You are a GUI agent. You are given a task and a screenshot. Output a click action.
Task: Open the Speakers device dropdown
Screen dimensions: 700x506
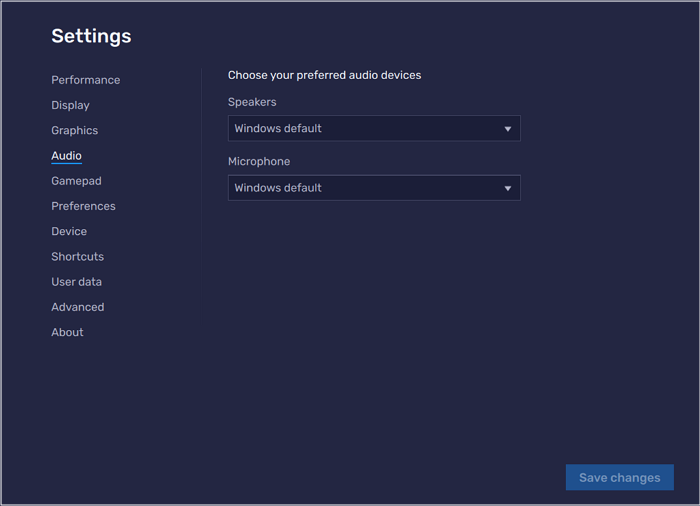[x=373, y=129]
